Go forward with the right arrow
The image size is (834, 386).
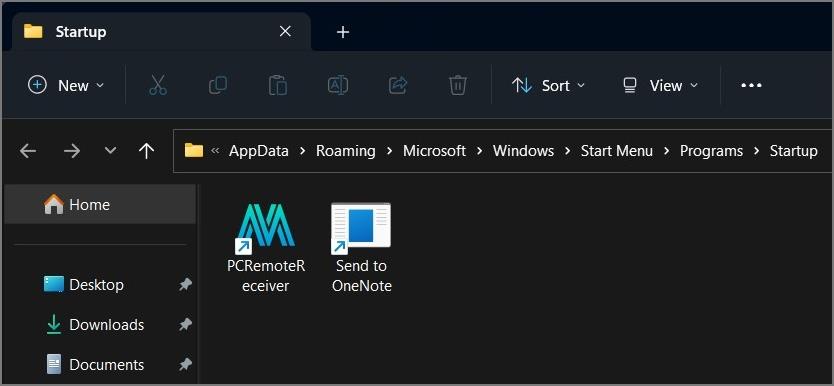71,151
